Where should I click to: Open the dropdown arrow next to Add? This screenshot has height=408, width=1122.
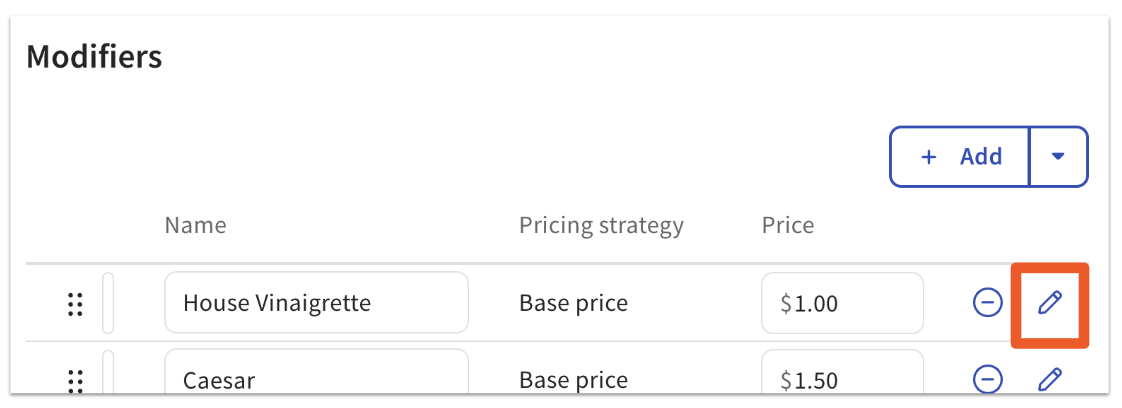point(1058,156)
